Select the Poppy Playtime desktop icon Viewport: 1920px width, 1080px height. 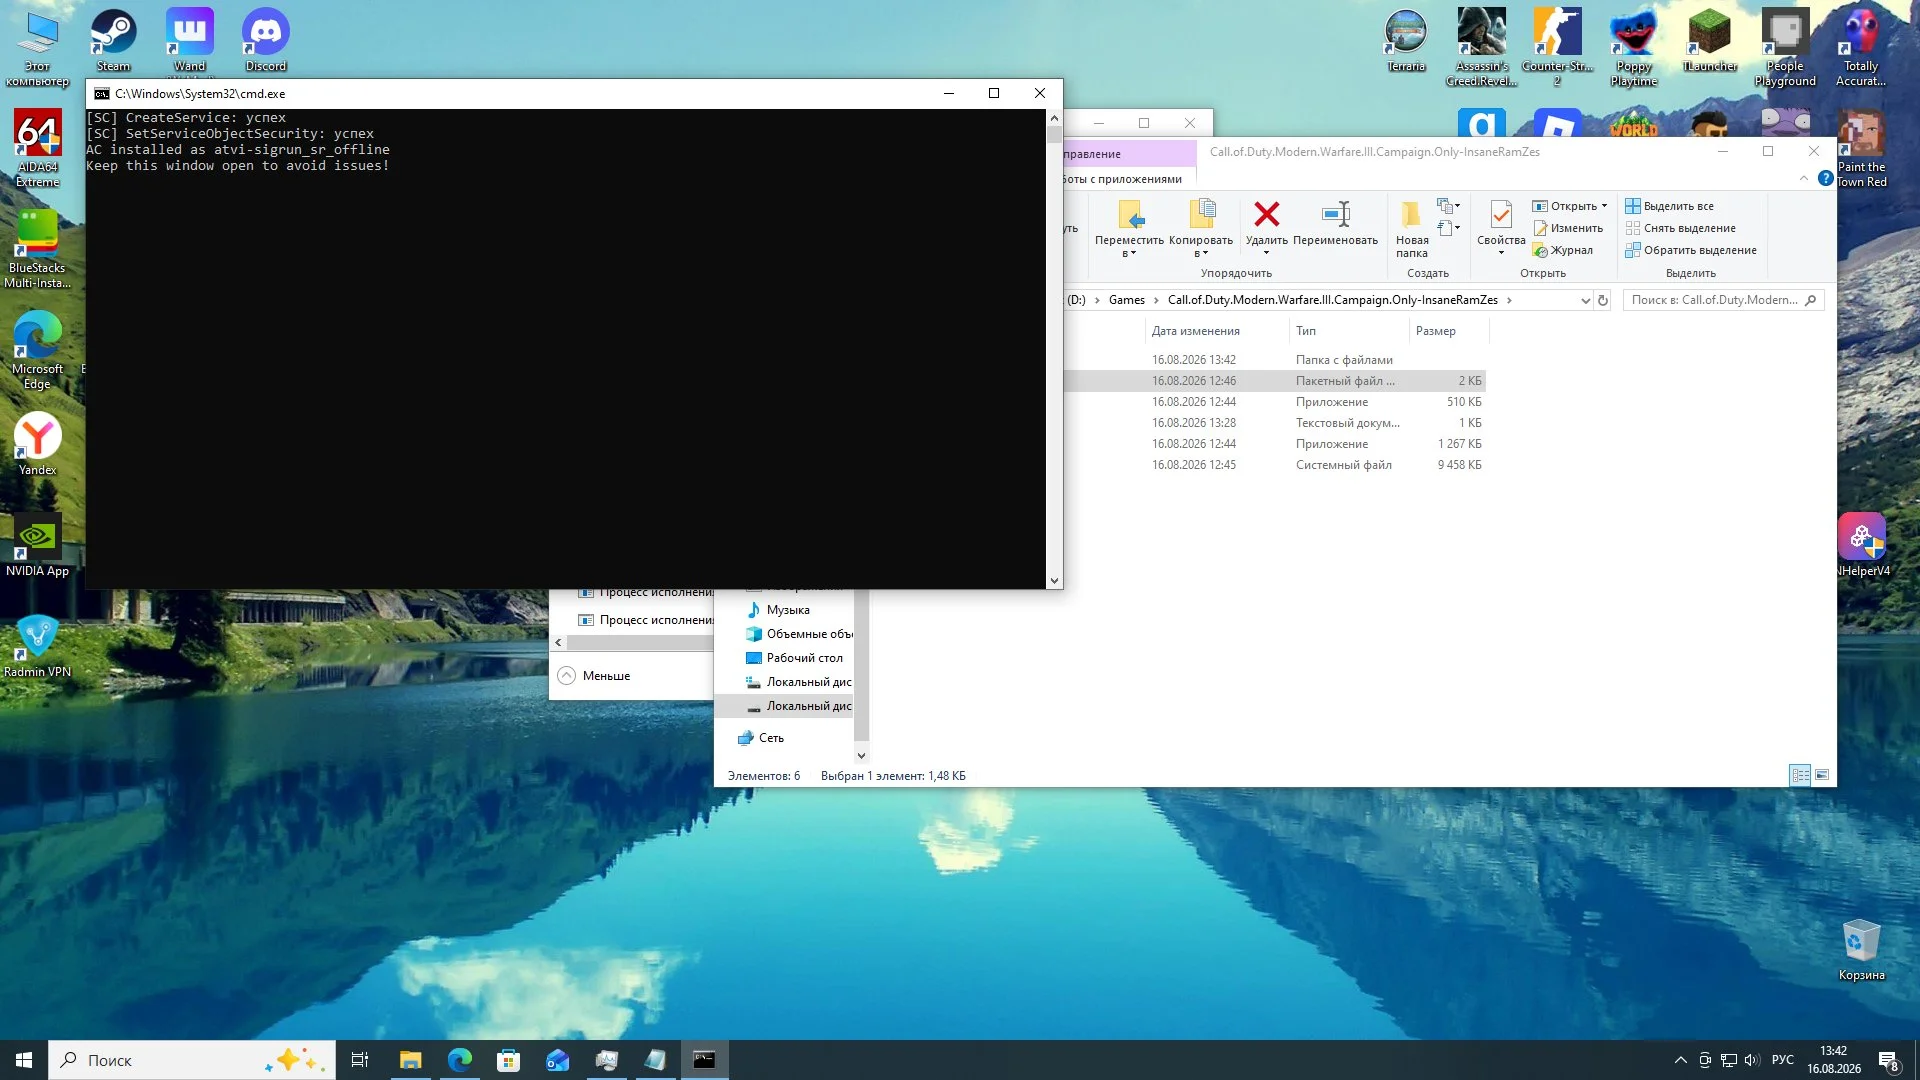pos(1634,47)
